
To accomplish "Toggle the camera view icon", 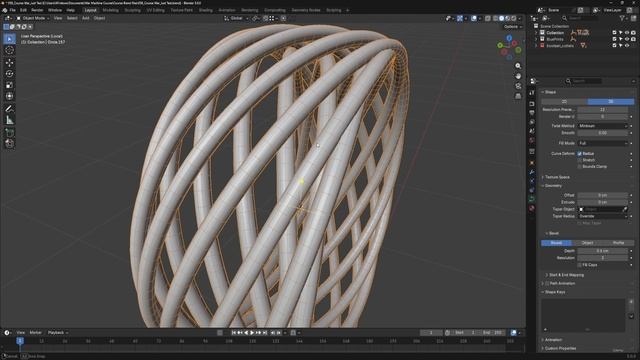I will click(518, 86).
